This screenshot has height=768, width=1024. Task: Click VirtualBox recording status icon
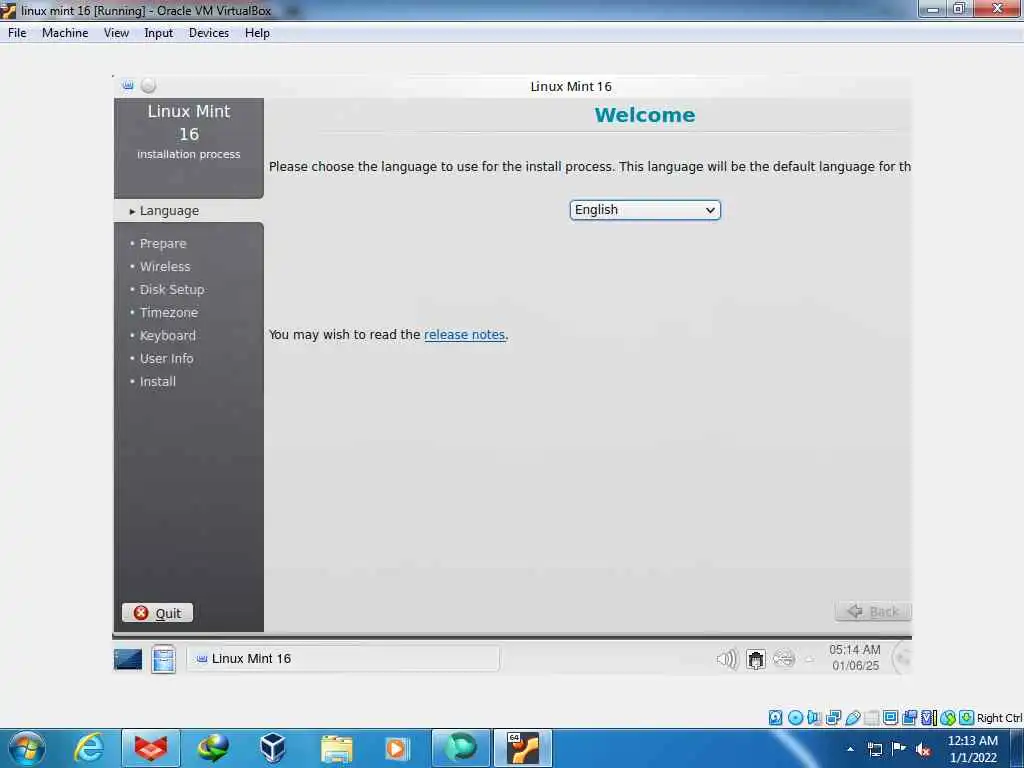click(x=909, y=718)
